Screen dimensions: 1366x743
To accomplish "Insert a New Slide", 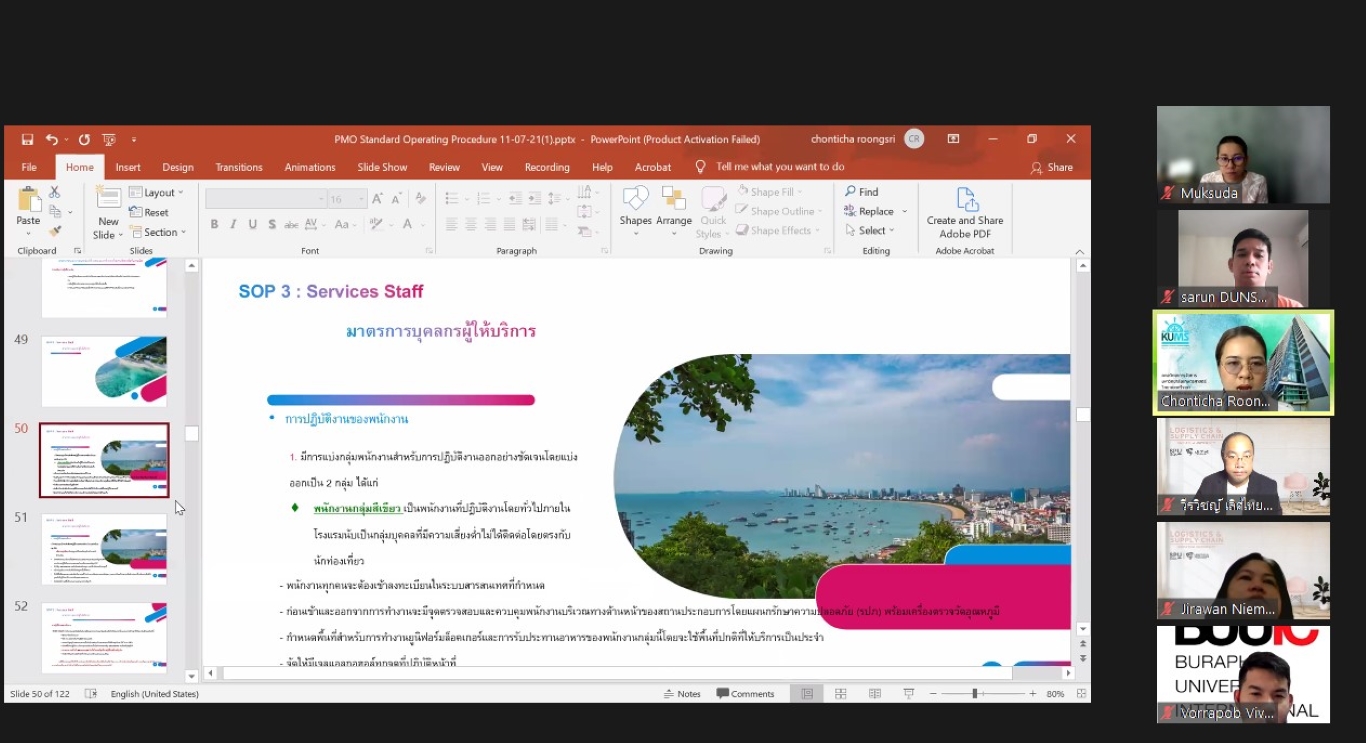I will pyautogui.click(x=108, y=212).
